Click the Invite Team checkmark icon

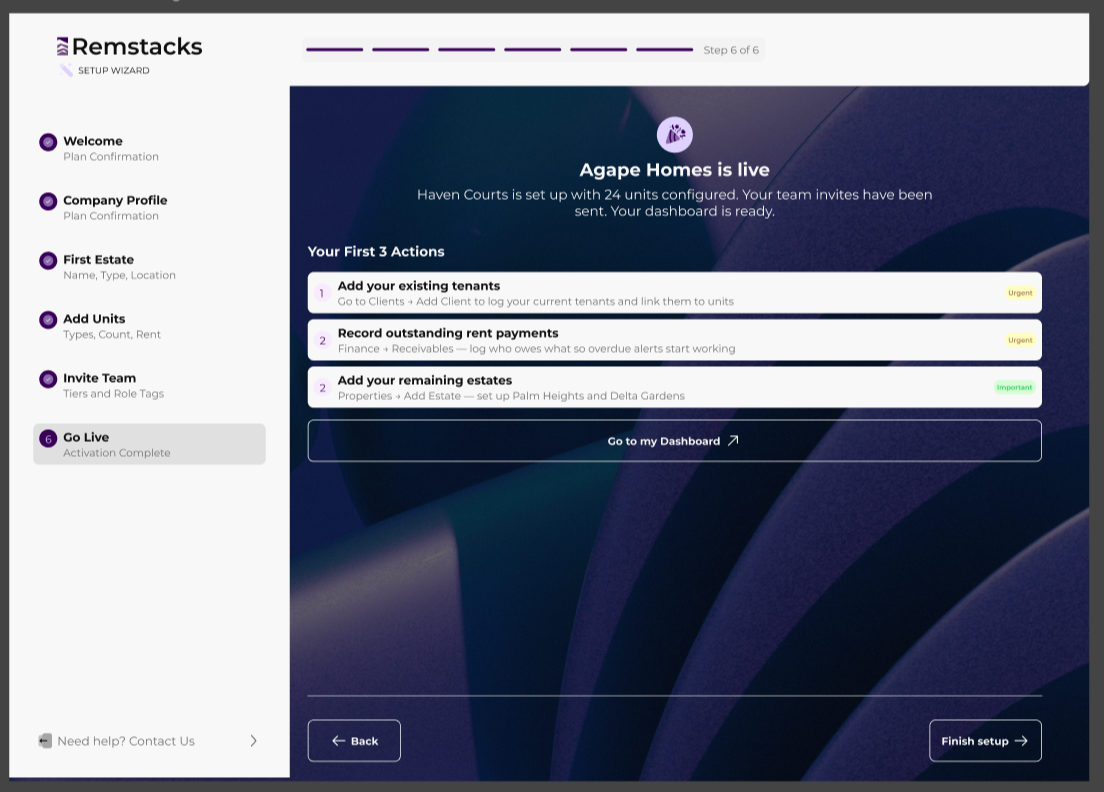click(48, 379)
